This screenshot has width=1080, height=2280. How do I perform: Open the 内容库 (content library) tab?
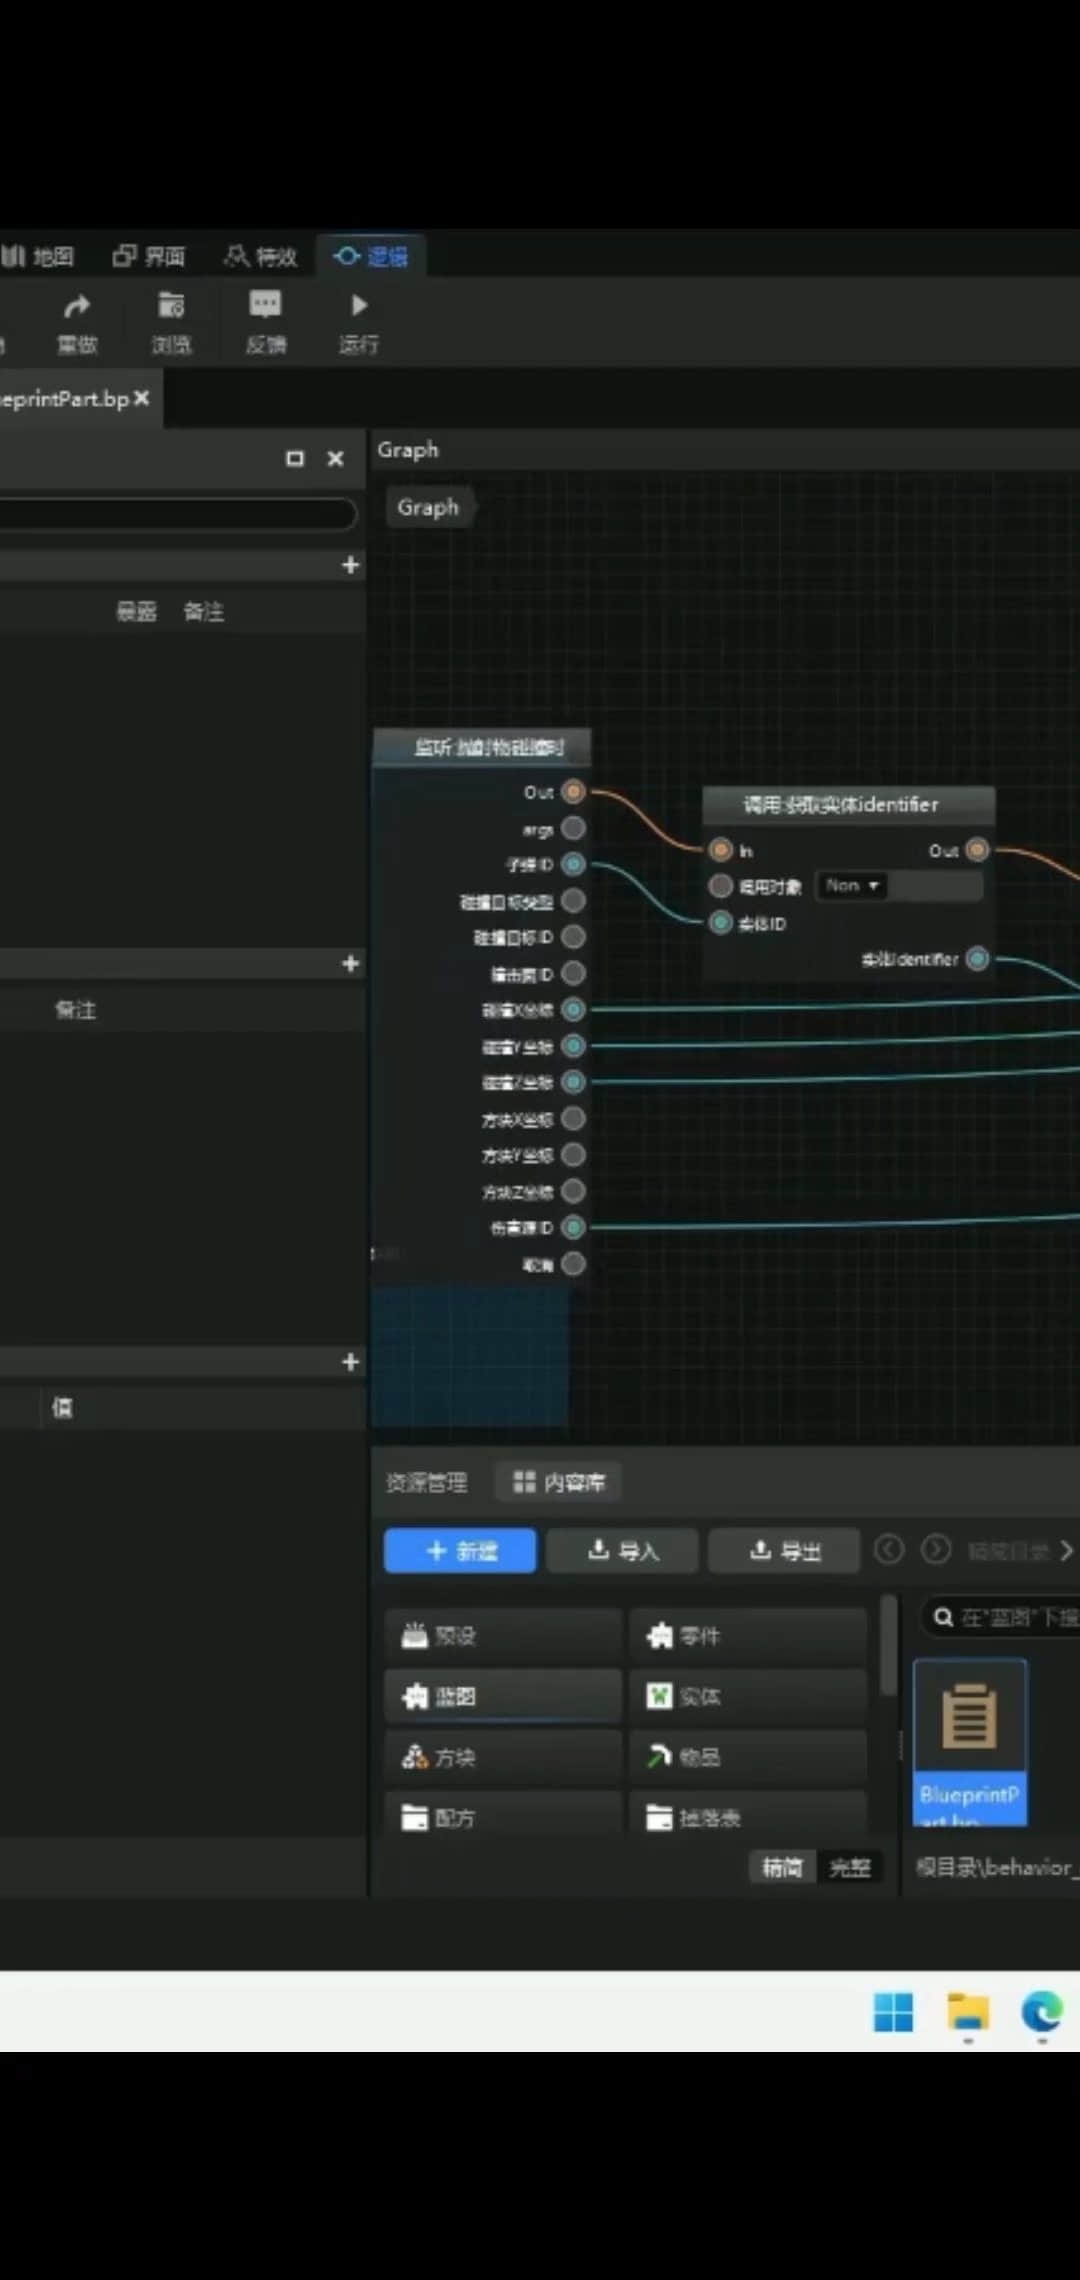click(x=559, y=1482)
